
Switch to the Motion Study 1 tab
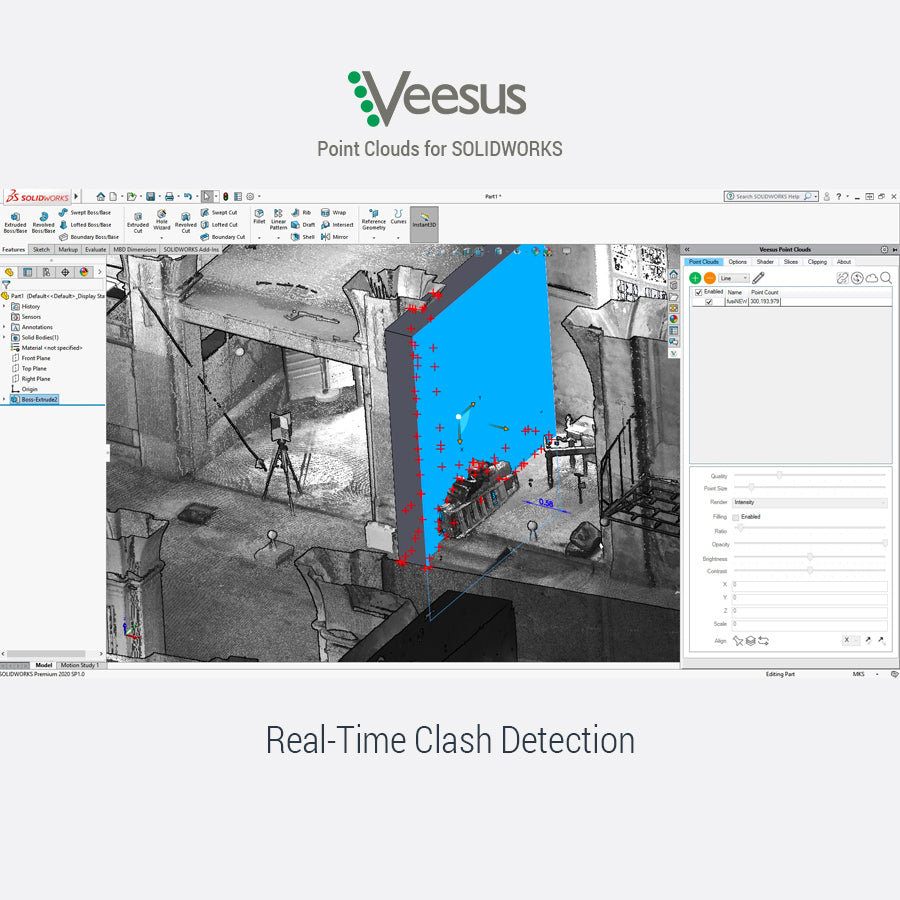pyautogui.click(x=78, y=665)
